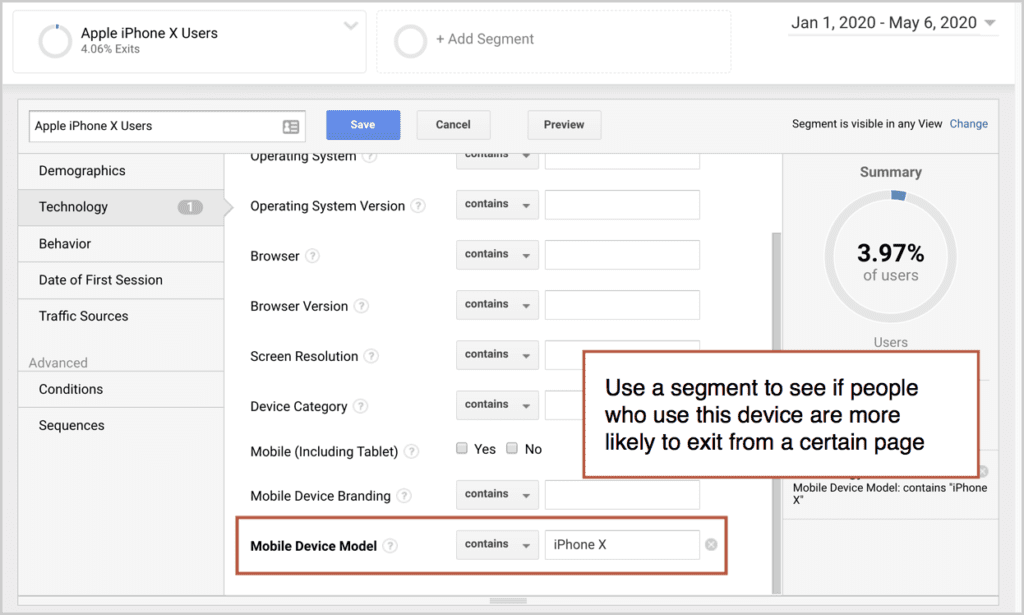Click the Apple iPhone X Users donut icon
The height and width of the screenshot is (615, 1024).
click(x=55, y=41)
